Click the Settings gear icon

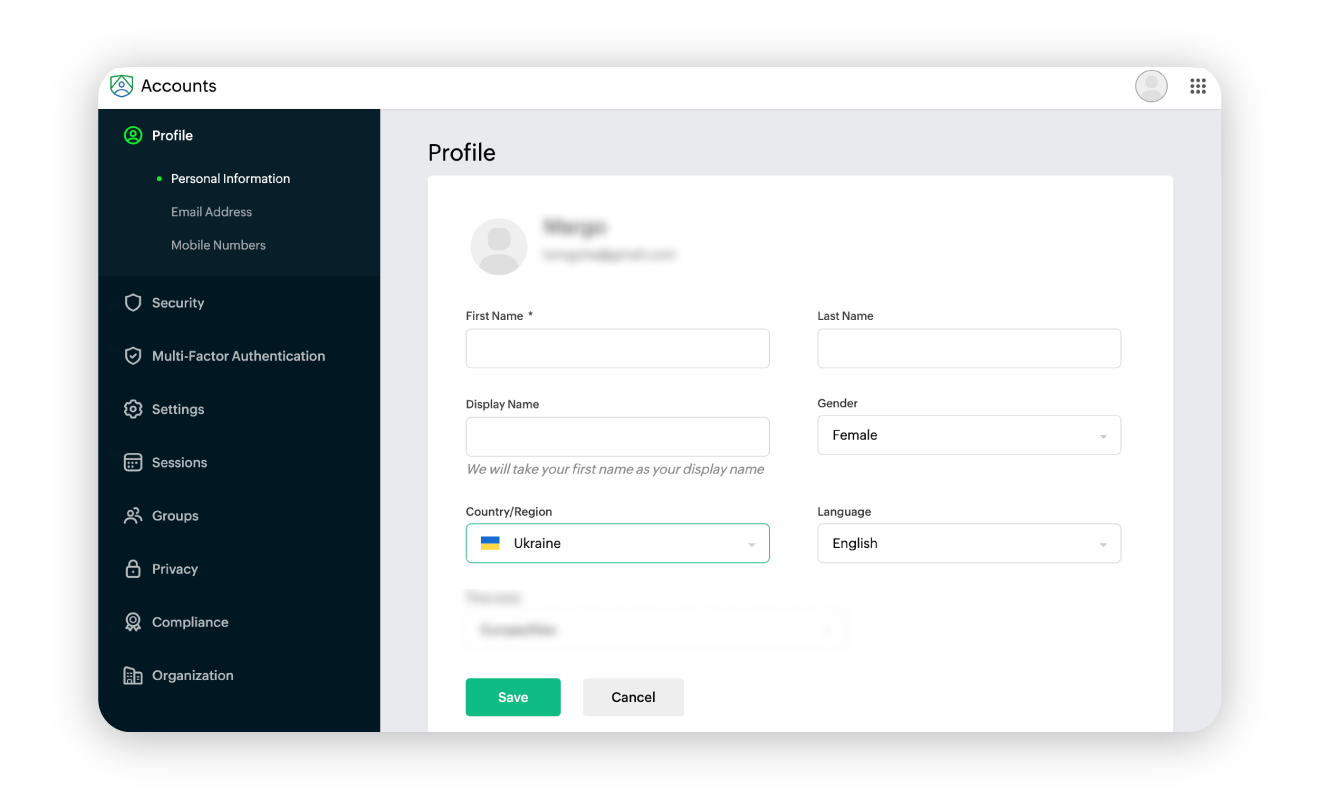pos(133,409)
